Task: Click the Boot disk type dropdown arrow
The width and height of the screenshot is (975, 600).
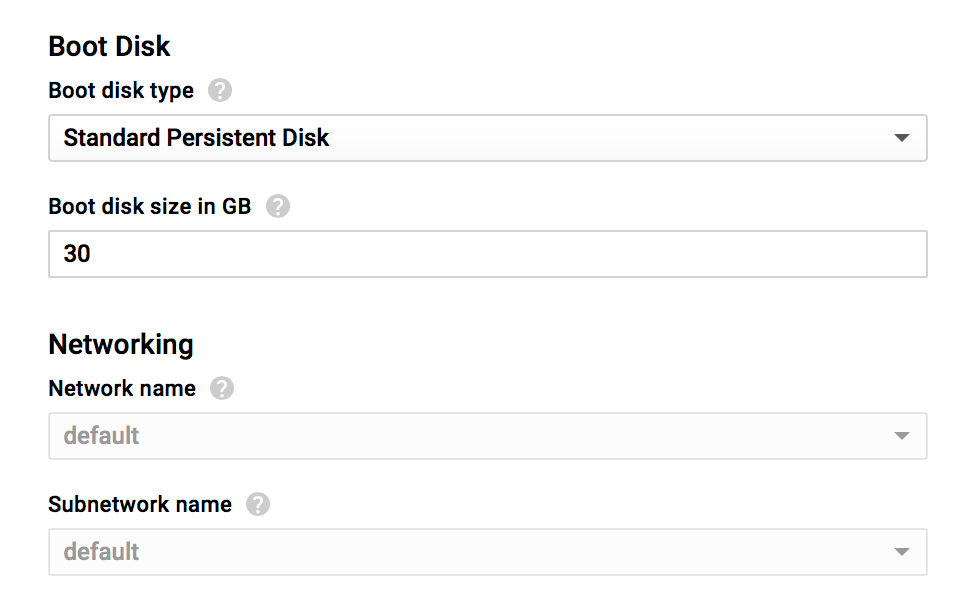Action: 901,138
